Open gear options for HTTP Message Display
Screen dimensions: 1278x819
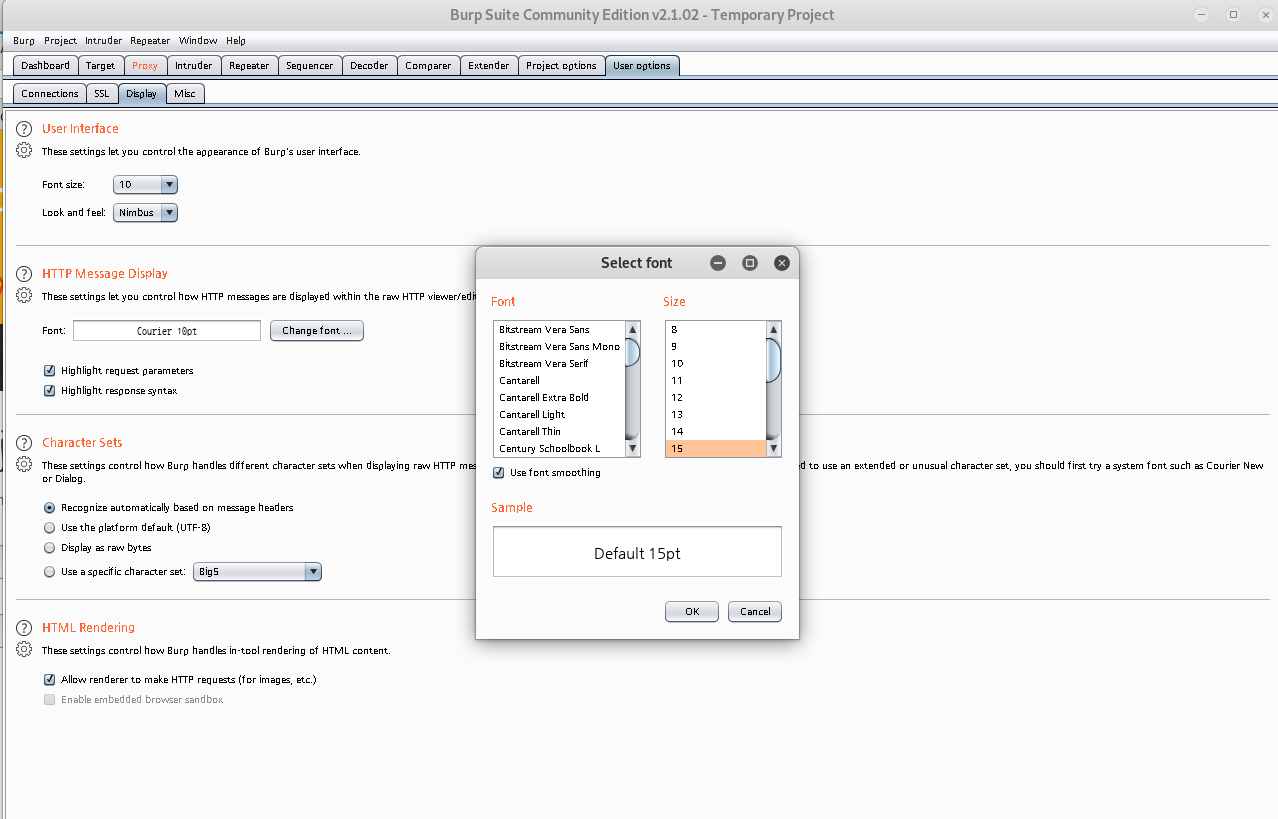click(24, 295)
